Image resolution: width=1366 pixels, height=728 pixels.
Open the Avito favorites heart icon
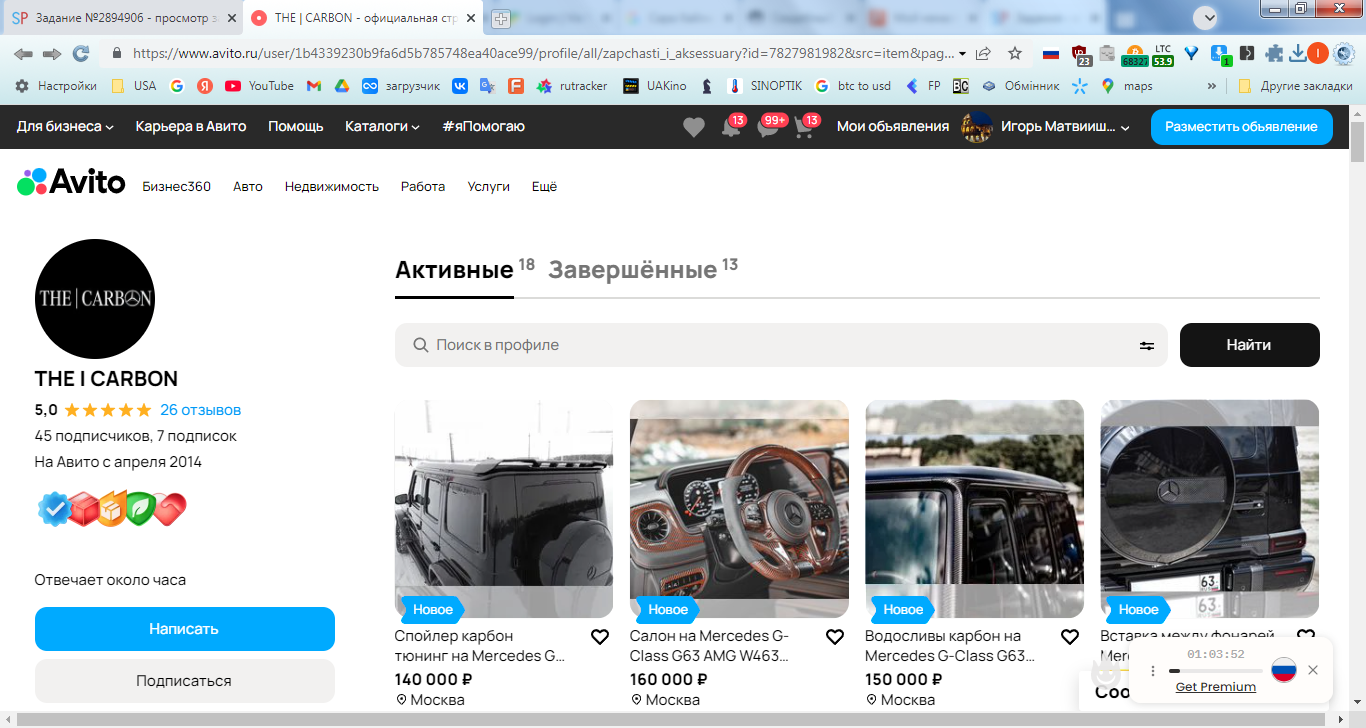(693, 127)
